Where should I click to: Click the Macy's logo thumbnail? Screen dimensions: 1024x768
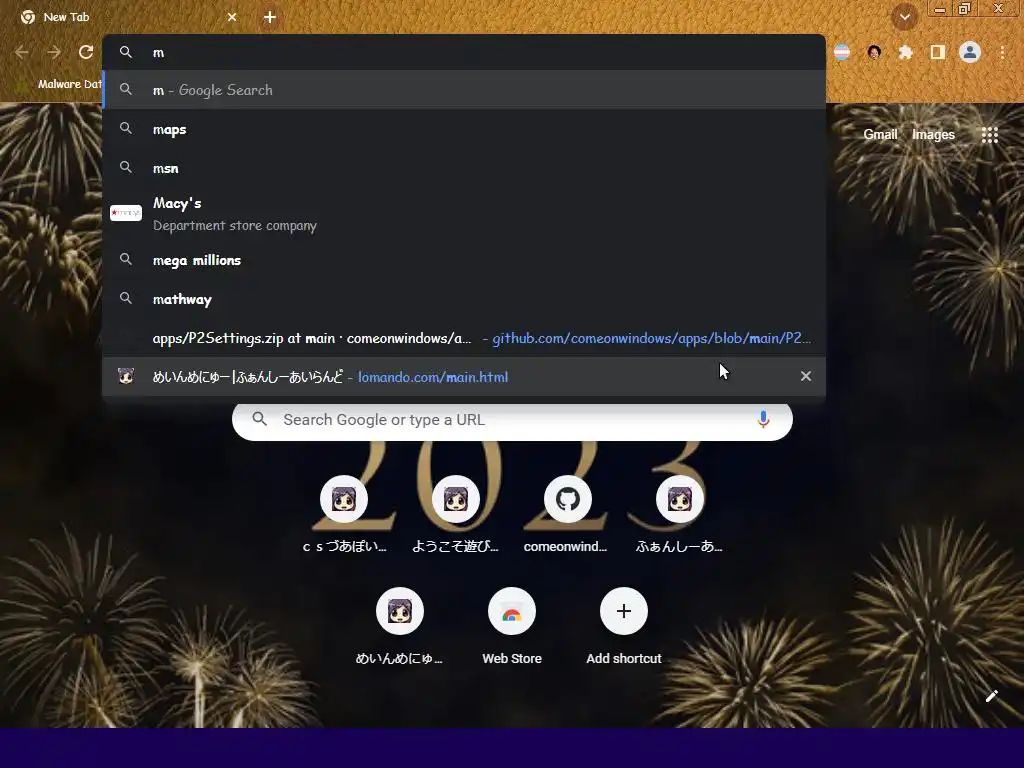pyautogui.click(x=126, y=213)
